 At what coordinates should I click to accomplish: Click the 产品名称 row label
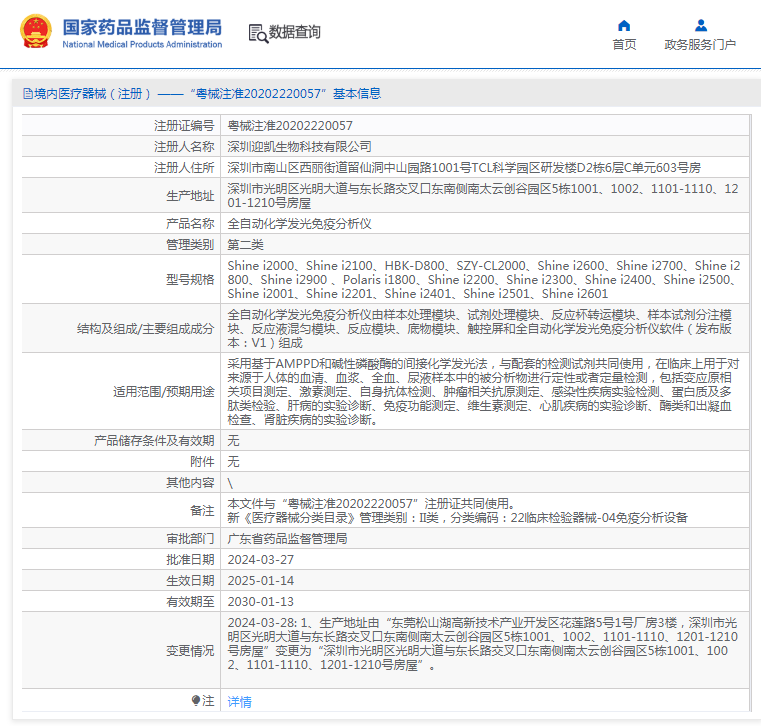click(190, 224)
